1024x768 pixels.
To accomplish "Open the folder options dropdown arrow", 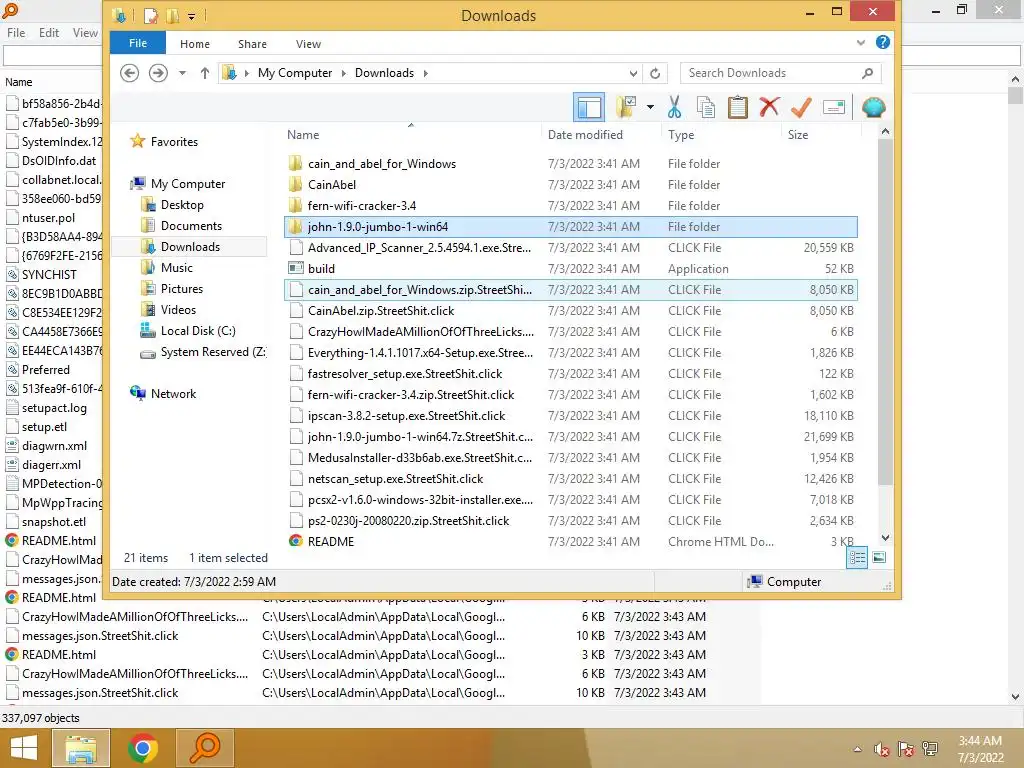I will (x=650, y=107).
